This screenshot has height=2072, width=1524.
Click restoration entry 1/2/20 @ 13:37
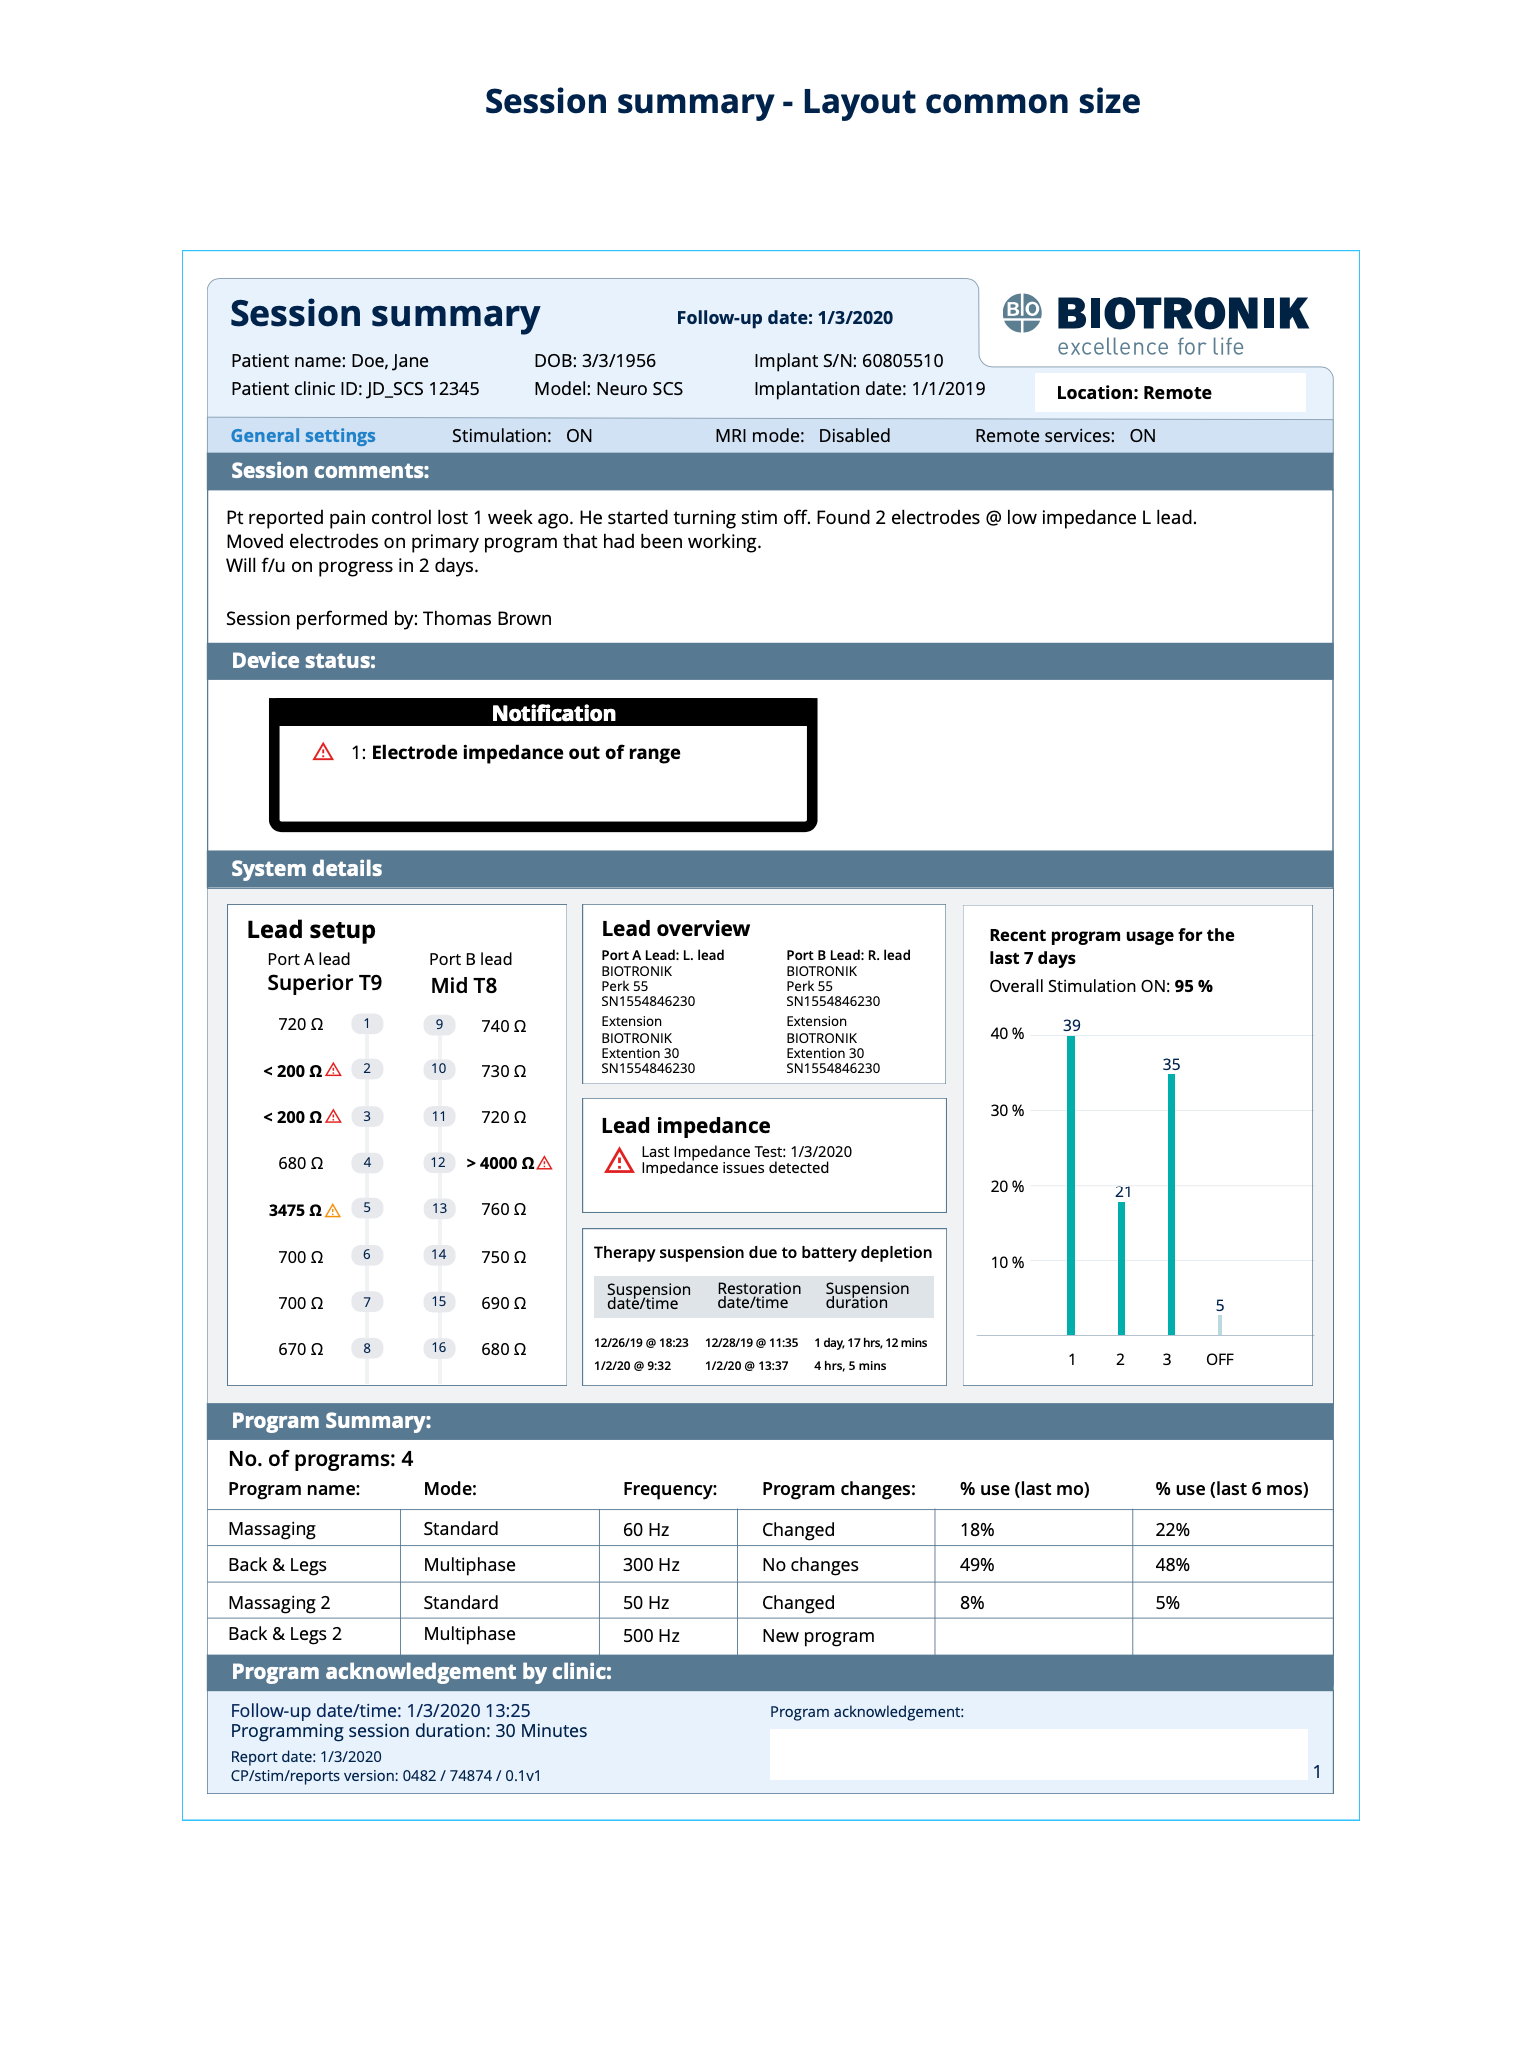pos(747,1365)
